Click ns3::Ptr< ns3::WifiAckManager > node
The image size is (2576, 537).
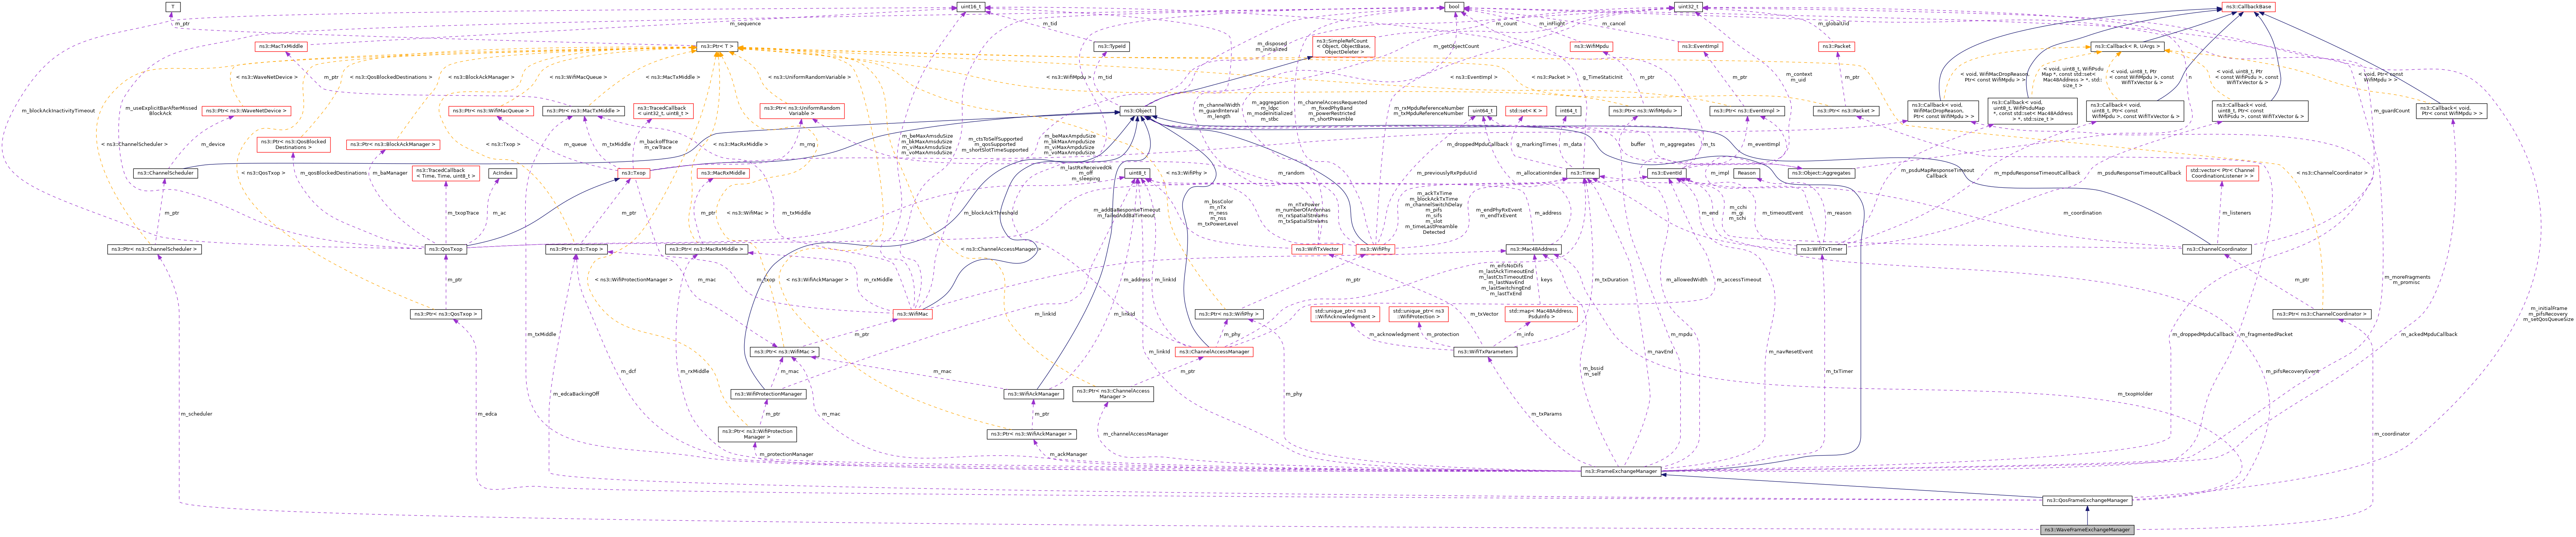[1032, 434]
